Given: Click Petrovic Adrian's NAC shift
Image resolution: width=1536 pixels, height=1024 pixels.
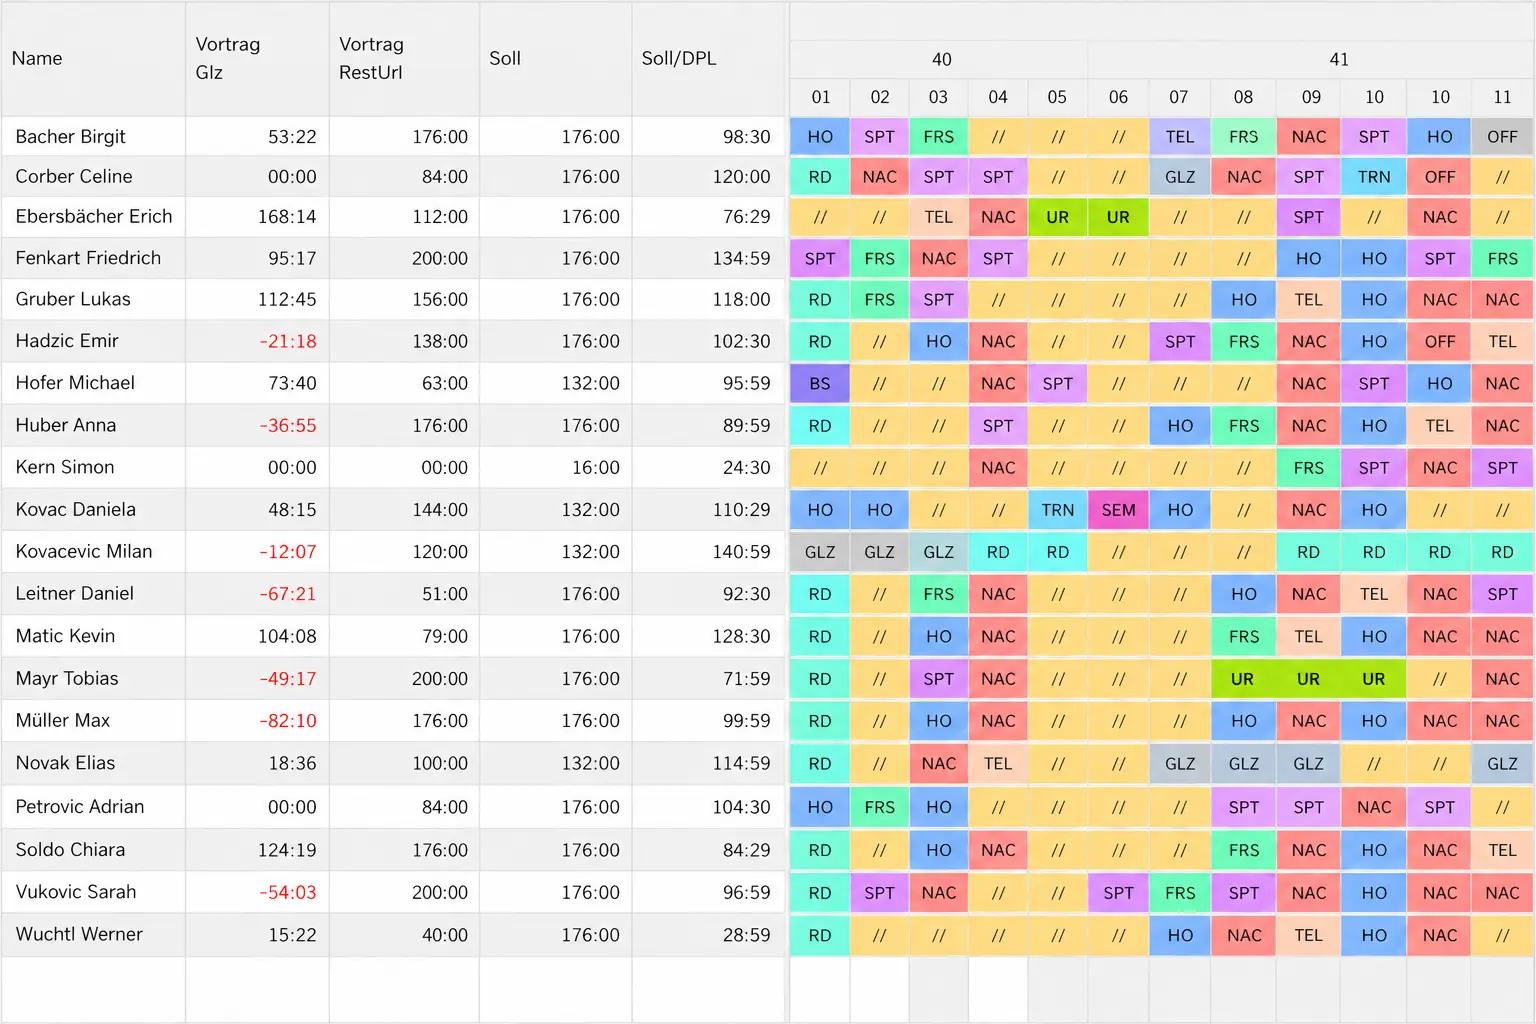Looking at the screenshot, I should [1374, 807].
